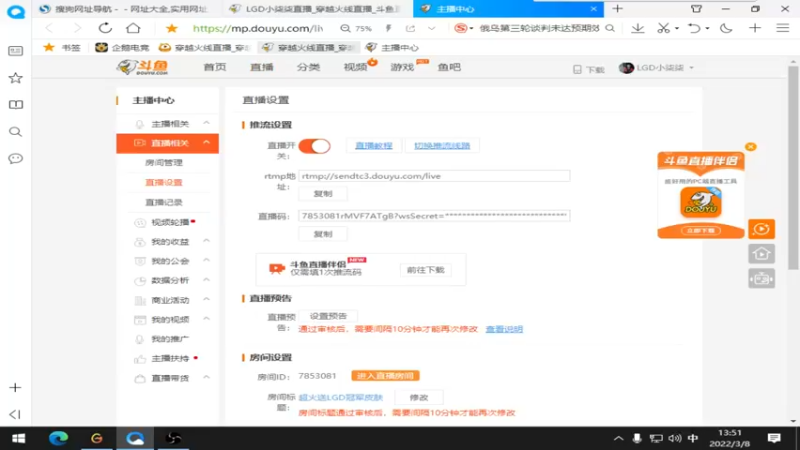Open 主播扶持 sidebar item
This screenshot has height=450, width=800.
tap(170, 359)
